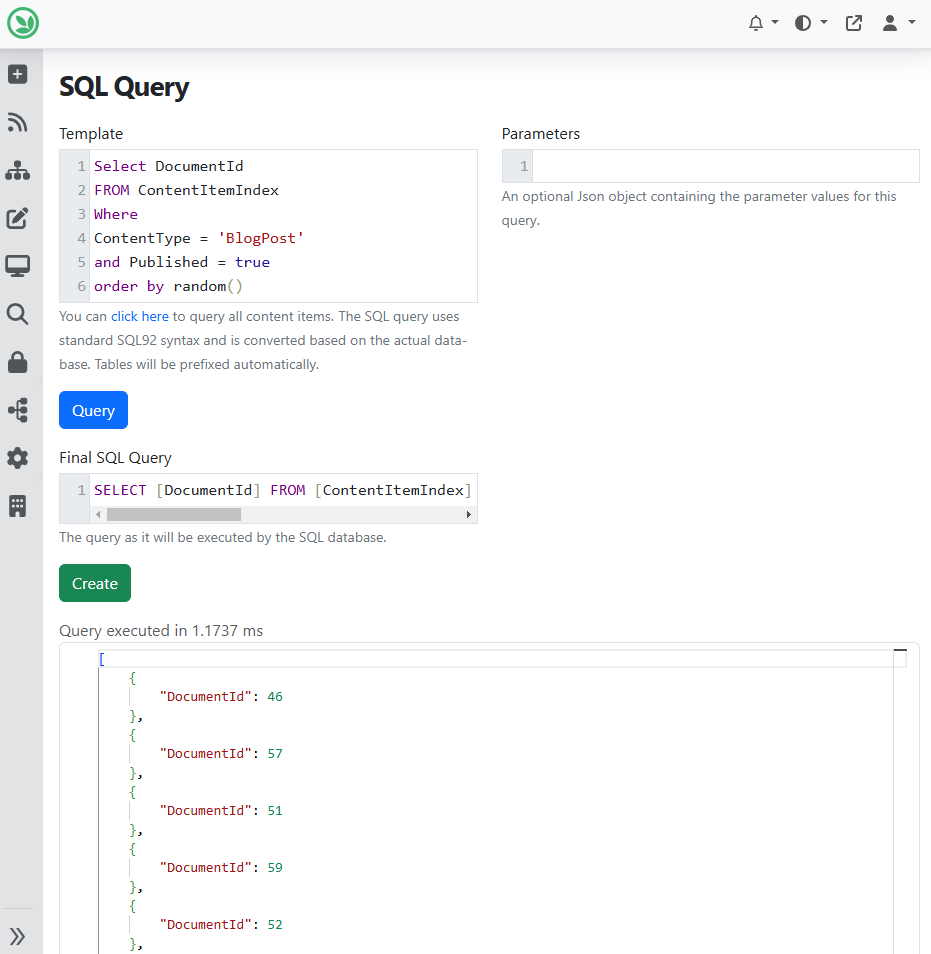Click the 'Query executed in 1.1737 ms' text

pos(161,631)
